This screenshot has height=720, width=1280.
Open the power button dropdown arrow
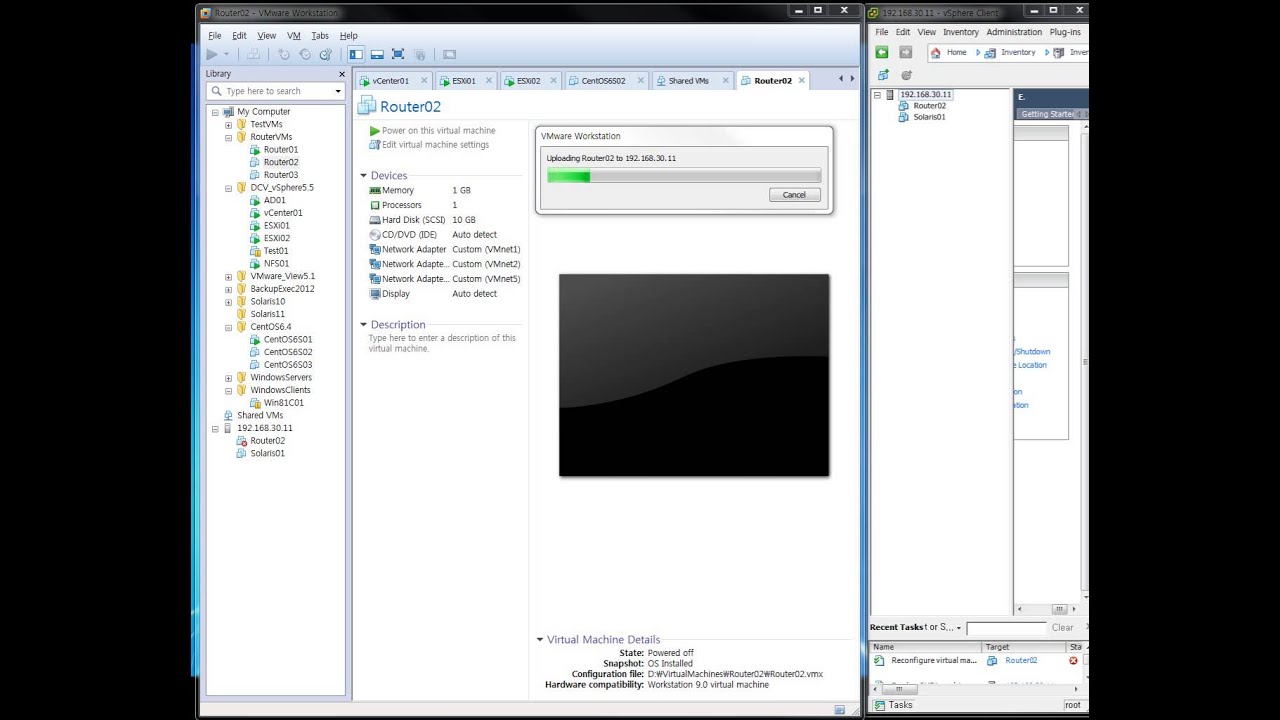click(x=226, y=55)
